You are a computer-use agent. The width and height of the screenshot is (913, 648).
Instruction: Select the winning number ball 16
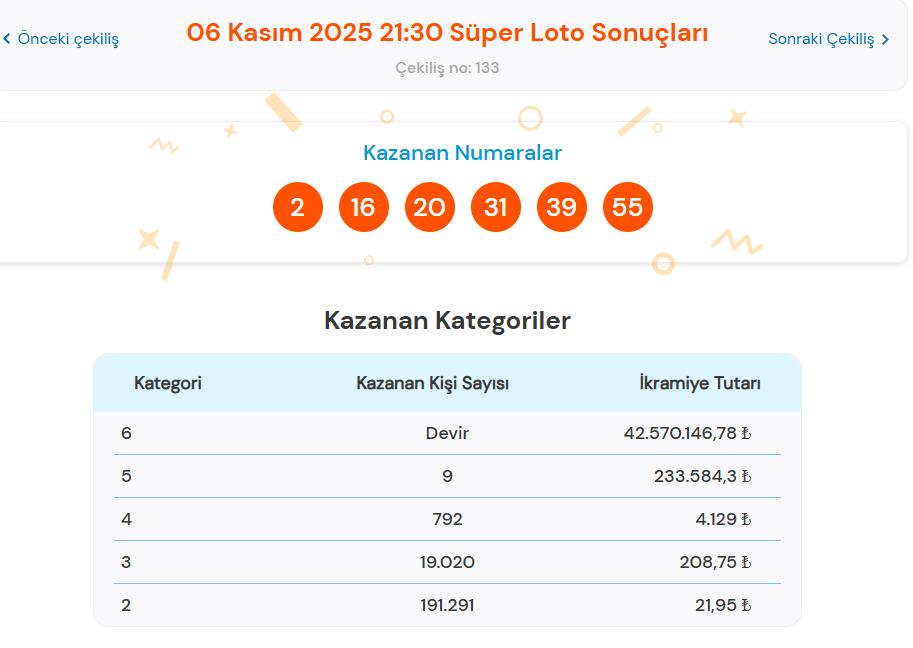coord(363,206)
